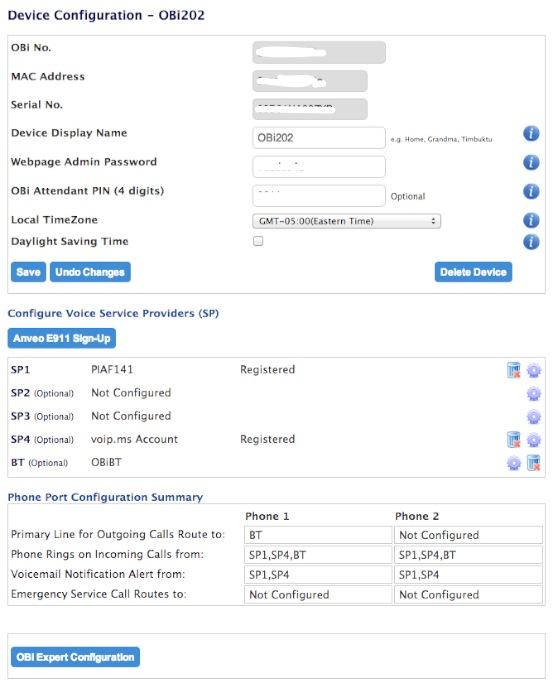Click SP2 Not Configured text
Viewport: 558px width, 688px height.
(131, 393)
